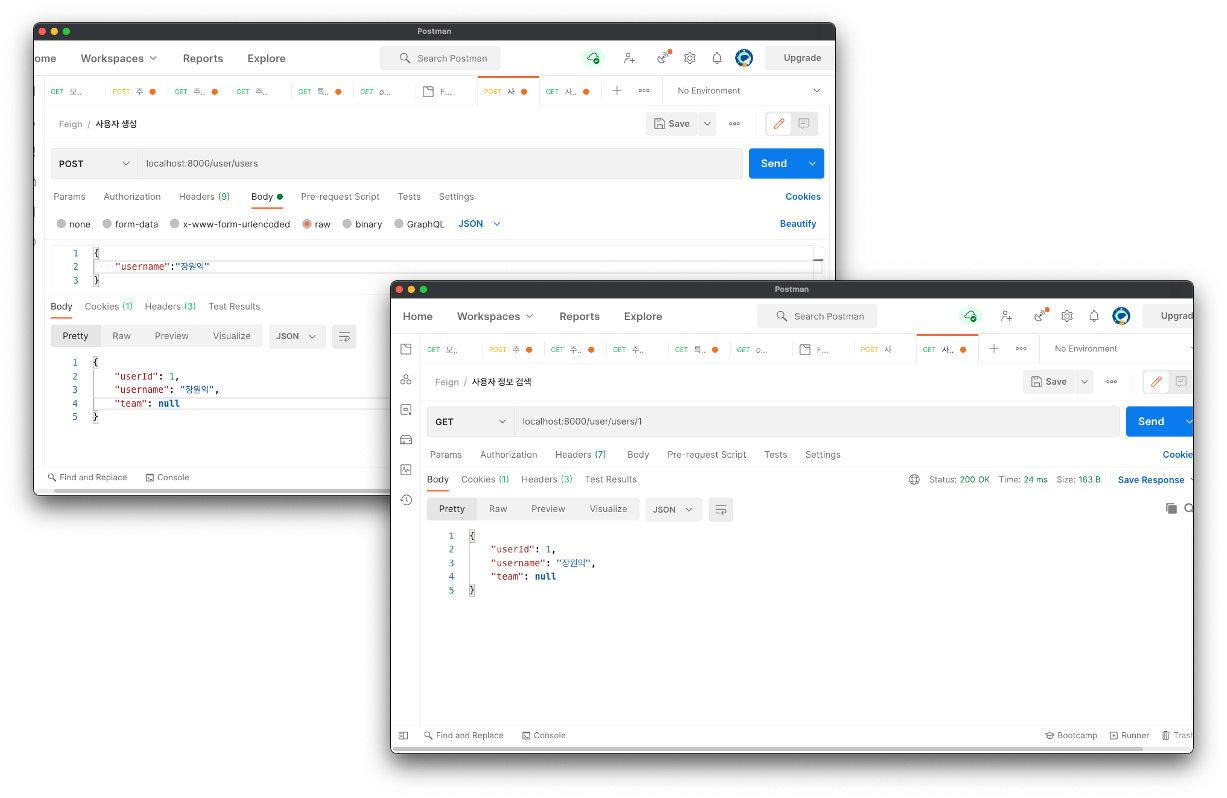Open Console in front window status bar

pyautogui.click(x=544, y=735)
